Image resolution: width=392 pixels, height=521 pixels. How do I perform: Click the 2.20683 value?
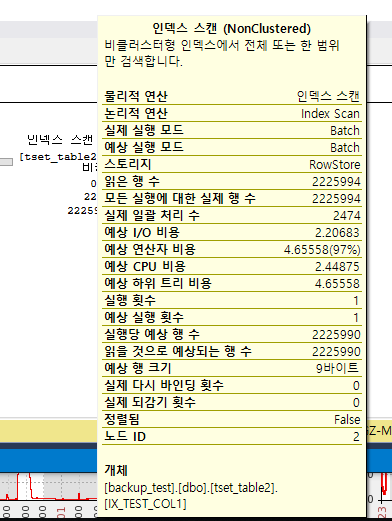coord(337,233)
